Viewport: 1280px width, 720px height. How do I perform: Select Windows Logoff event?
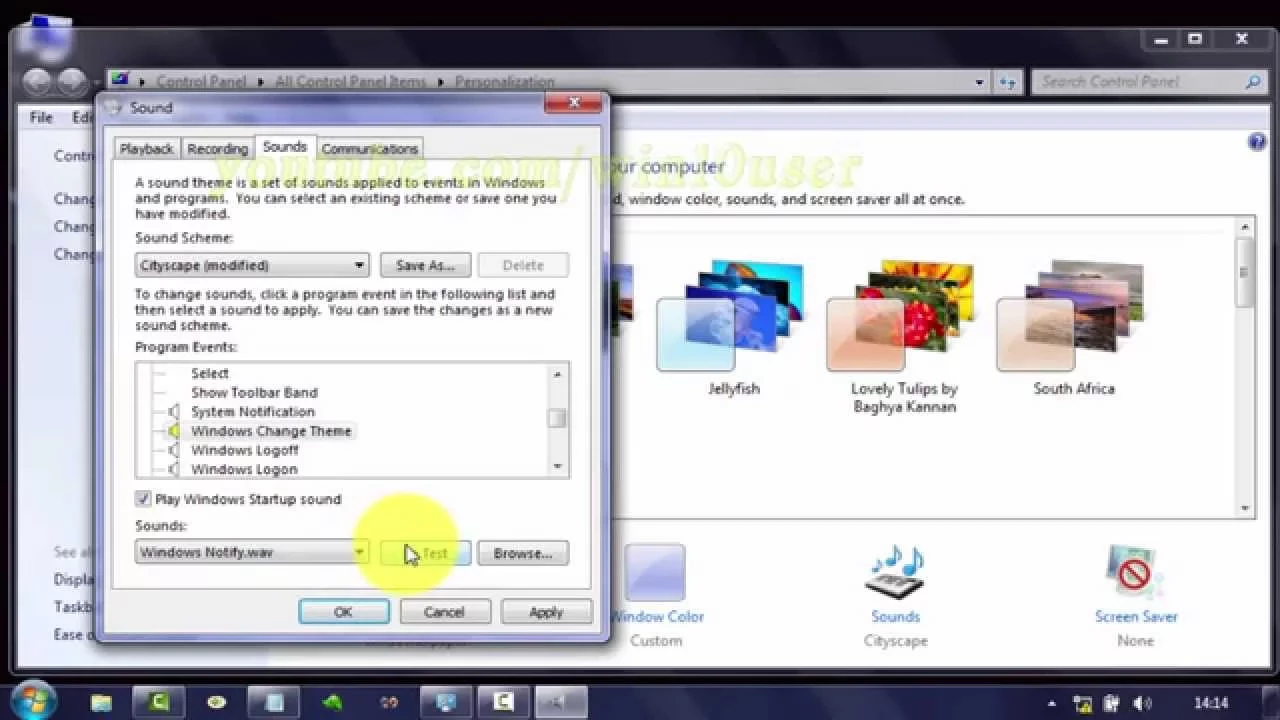tap(244, 450)
